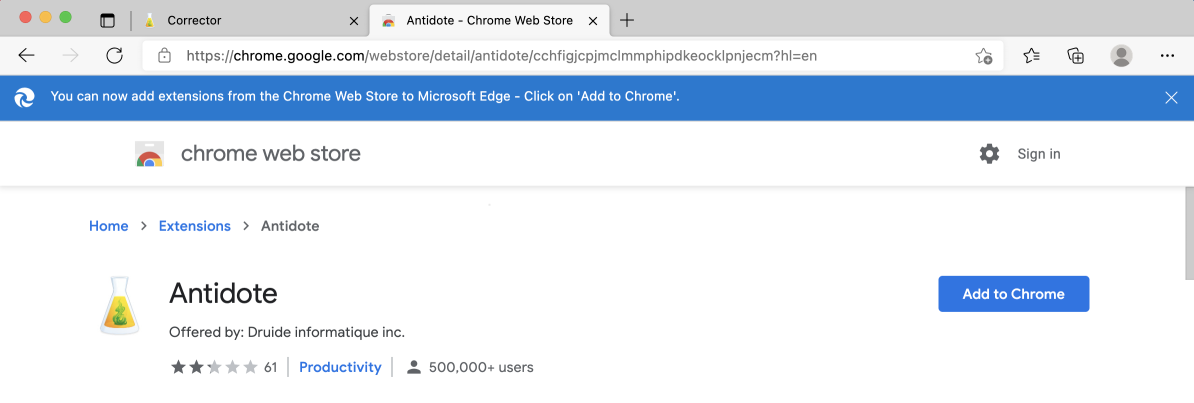
Task: Click the address bar URL field
Action: pyautogui.click(x=573, y=56)
